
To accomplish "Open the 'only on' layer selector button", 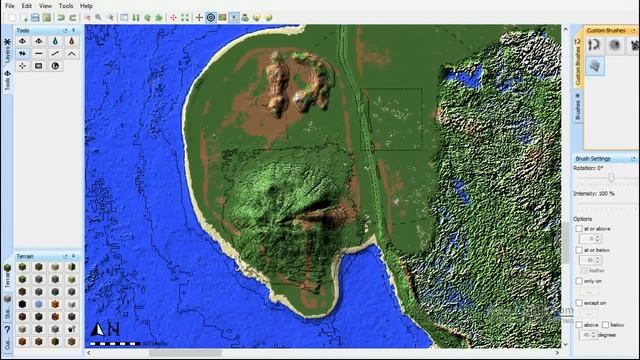I will tap(589, 292).
